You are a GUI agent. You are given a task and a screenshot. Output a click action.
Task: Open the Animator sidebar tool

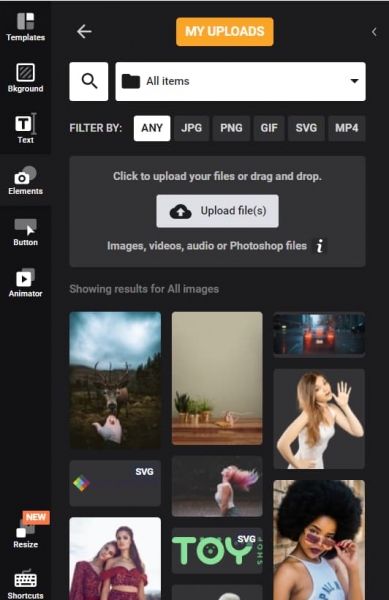[25, 283]
